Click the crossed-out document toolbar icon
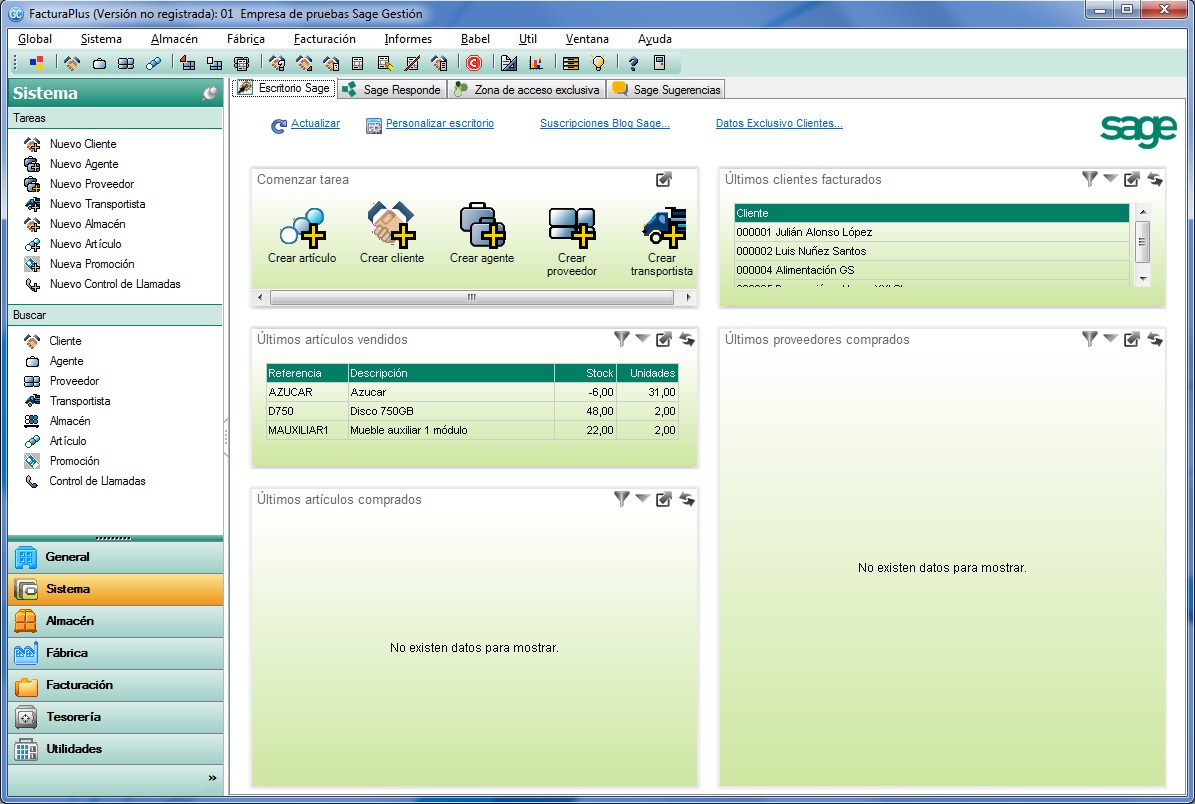1195x804 pixels. [412, 62]
